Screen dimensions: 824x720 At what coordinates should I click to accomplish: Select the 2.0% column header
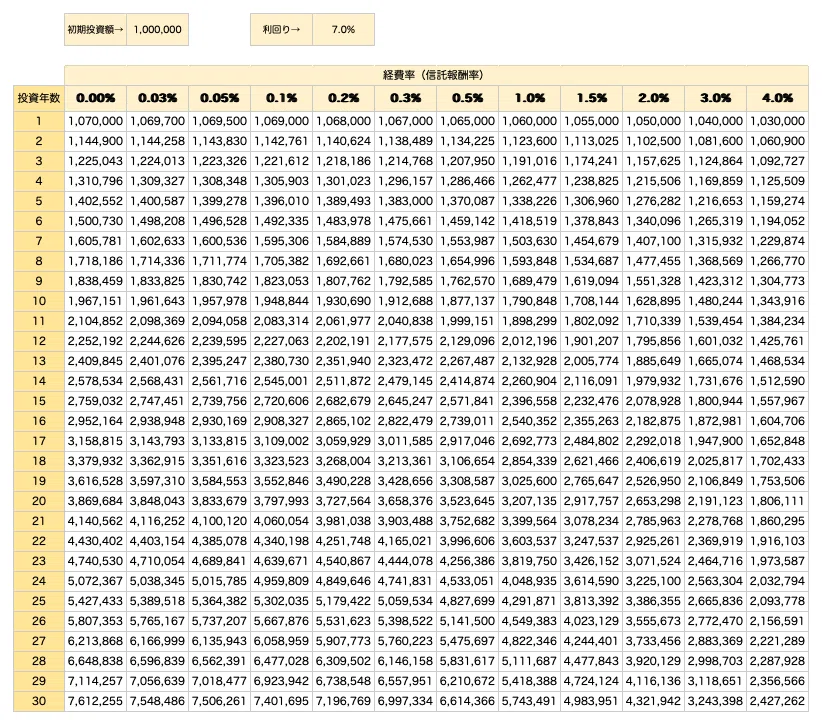pyautogui.click(x=653, y=98)
